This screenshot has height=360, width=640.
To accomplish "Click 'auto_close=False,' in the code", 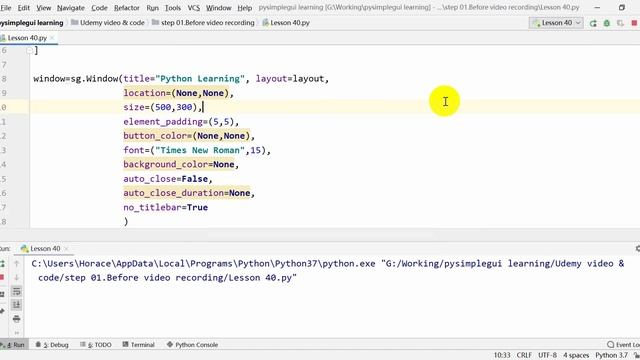I will (168, 179).
